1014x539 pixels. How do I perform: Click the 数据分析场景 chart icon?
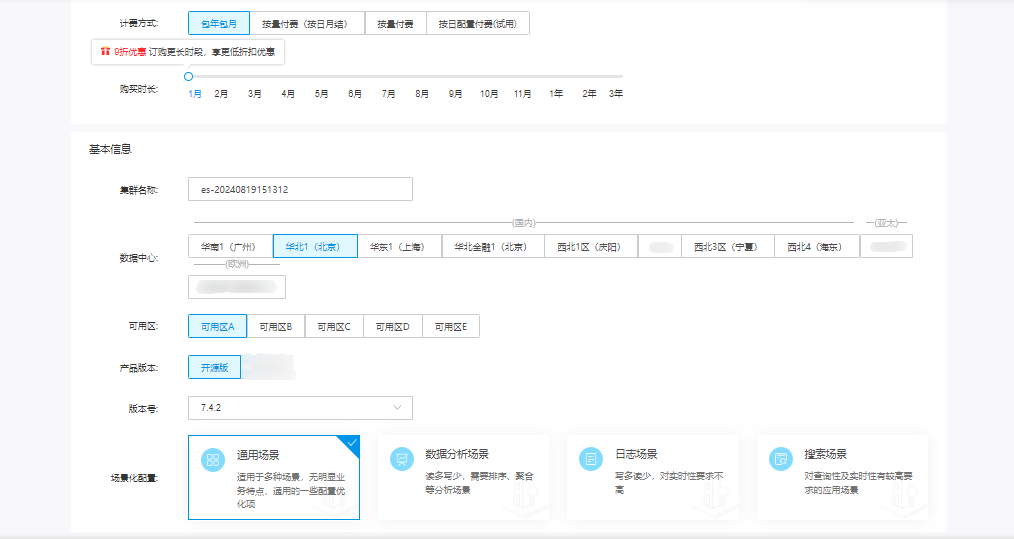401,459
